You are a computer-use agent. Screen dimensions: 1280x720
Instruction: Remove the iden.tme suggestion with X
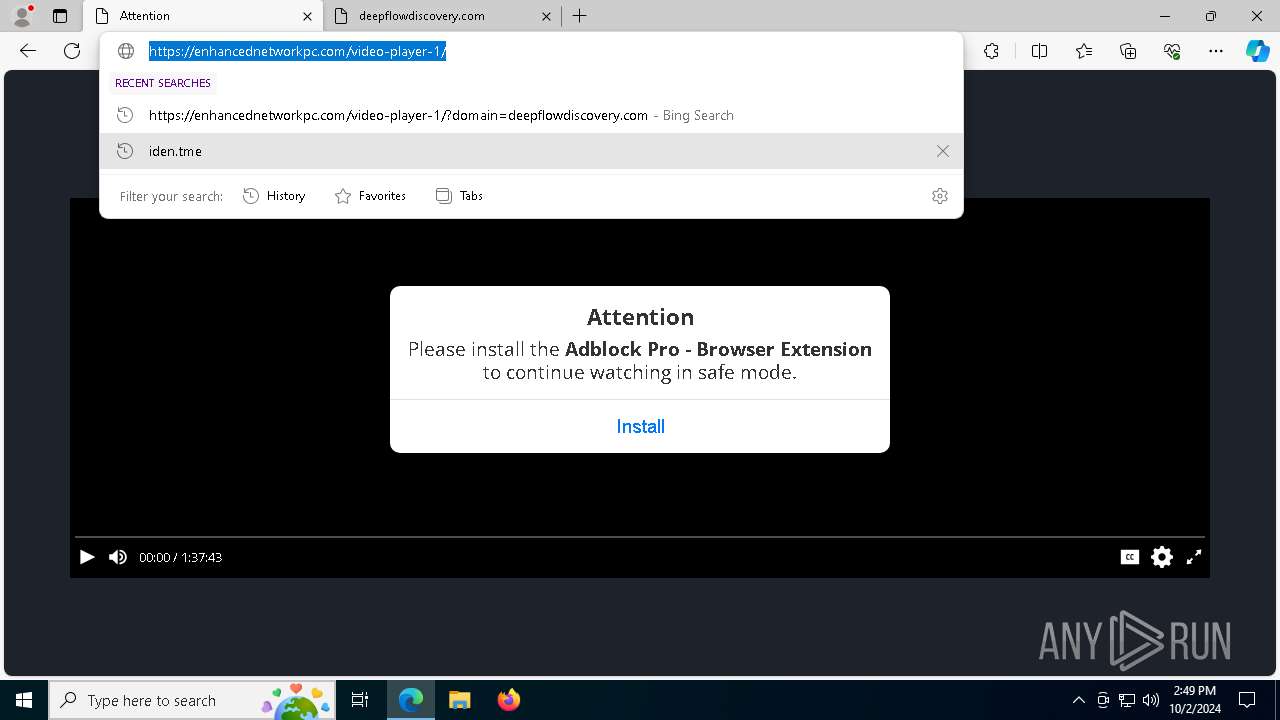942,151
